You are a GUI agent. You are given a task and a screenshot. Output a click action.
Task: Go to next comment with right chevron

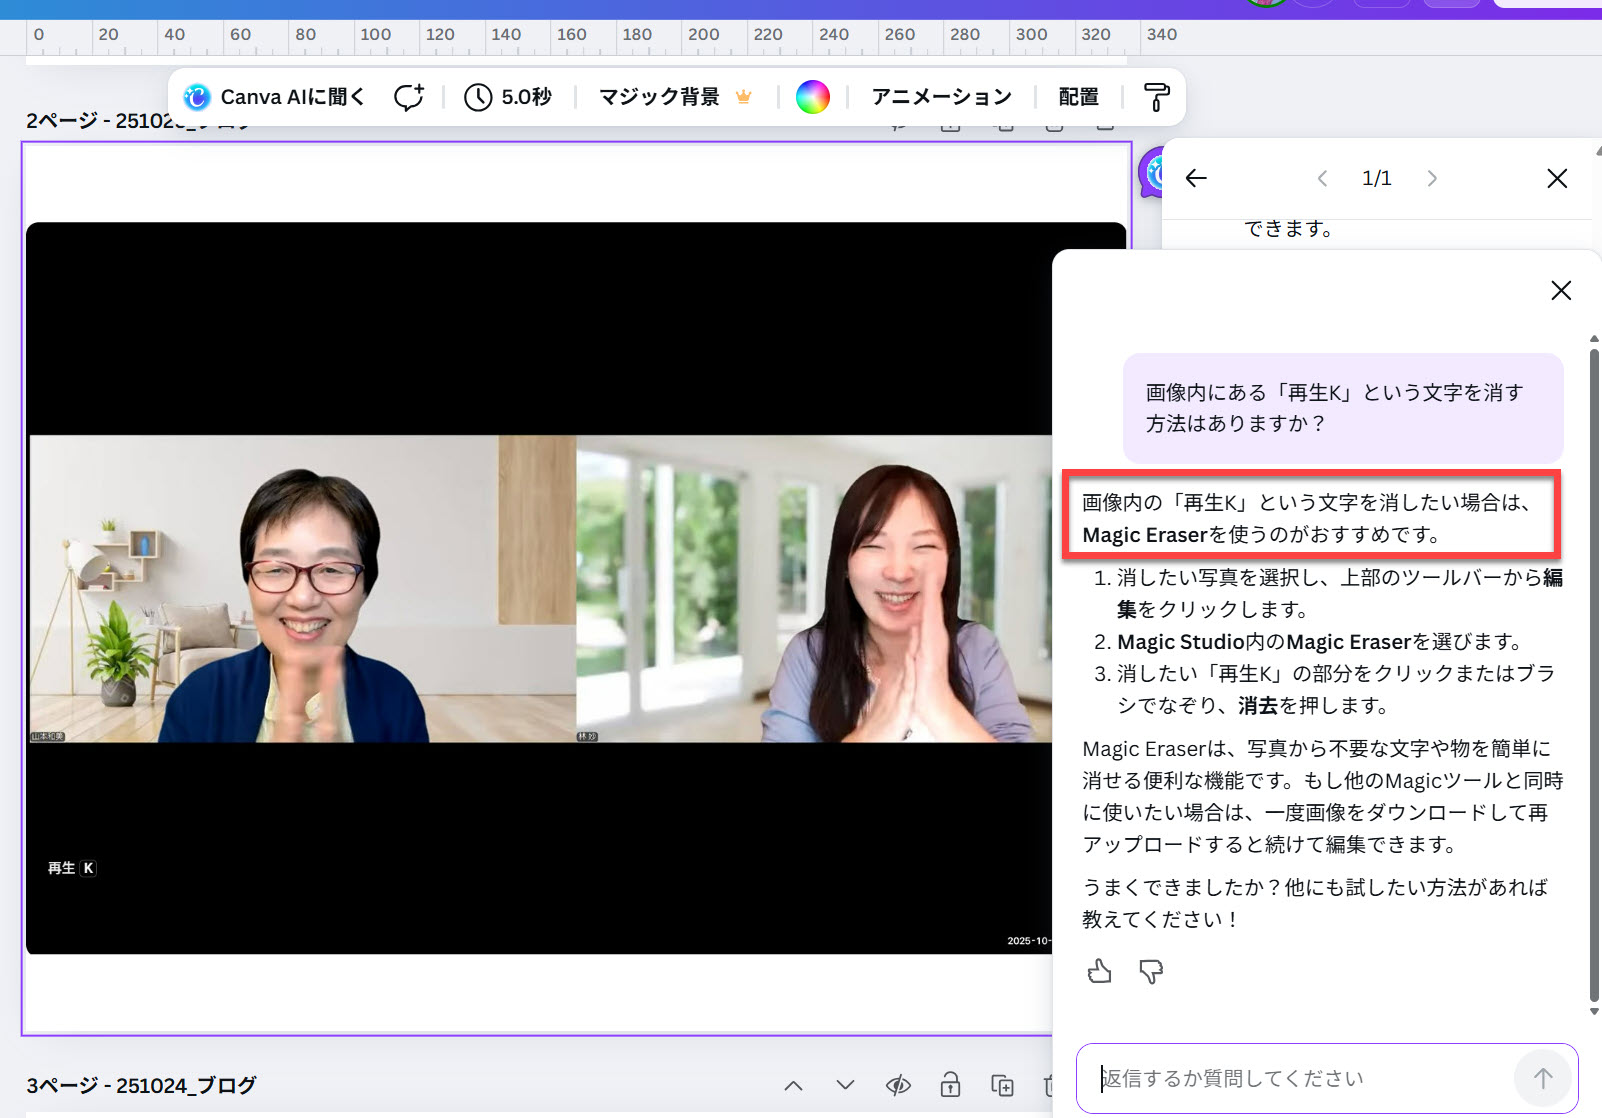tap(1432, 178)
